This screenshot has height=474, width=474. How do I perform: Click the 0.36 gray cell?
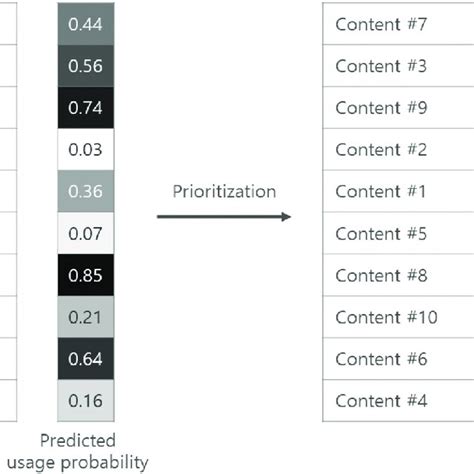pos(86,191)
